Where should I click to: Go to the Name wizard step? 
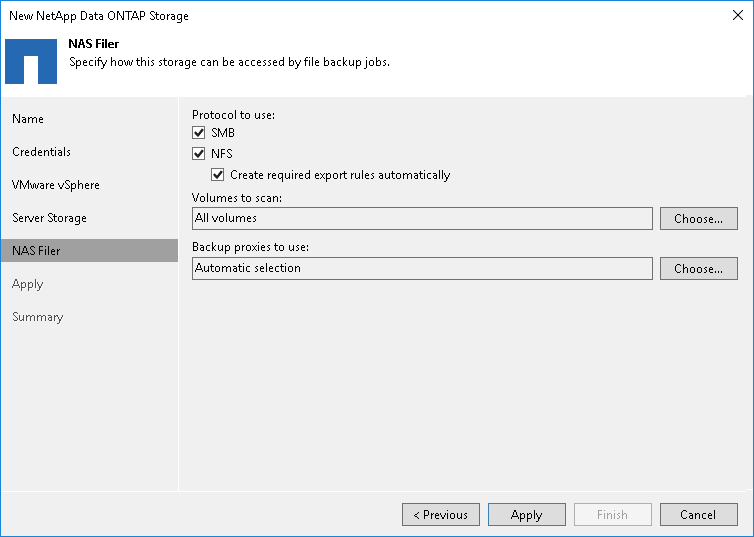[x=28, y=119]
